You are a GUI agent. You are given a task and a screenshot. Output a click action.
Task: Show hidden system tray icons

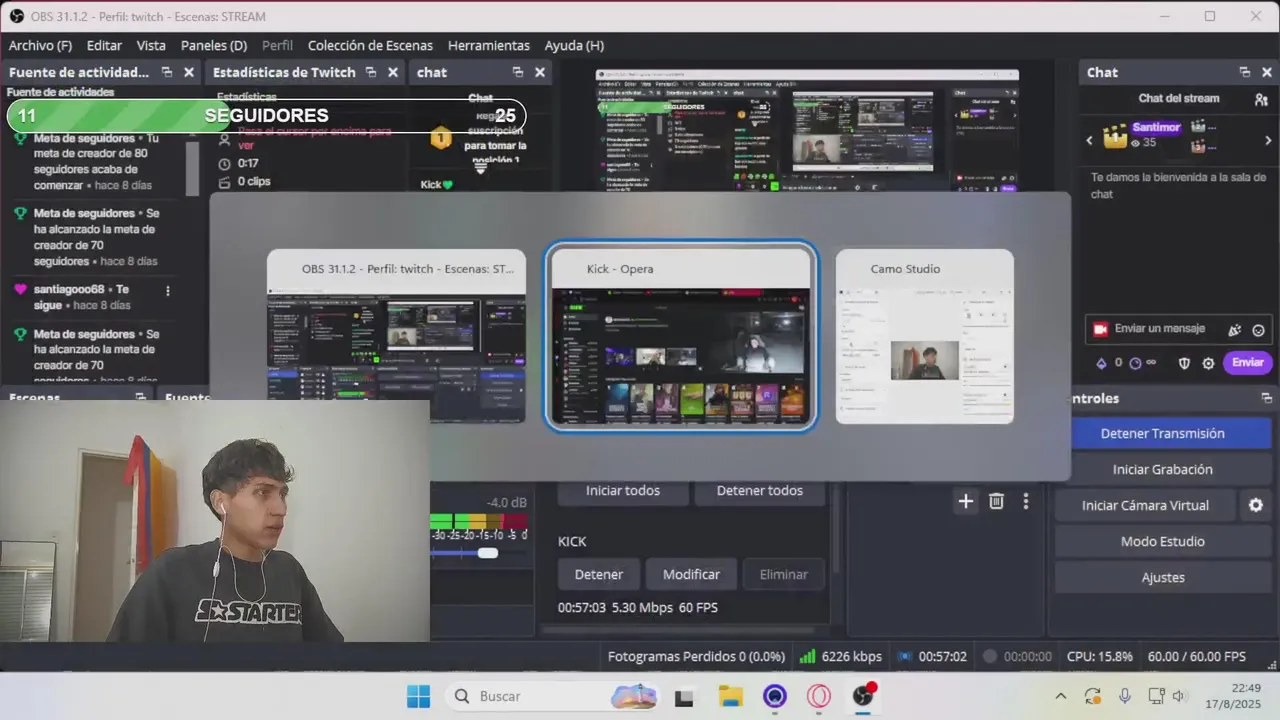coord(1061,696)
